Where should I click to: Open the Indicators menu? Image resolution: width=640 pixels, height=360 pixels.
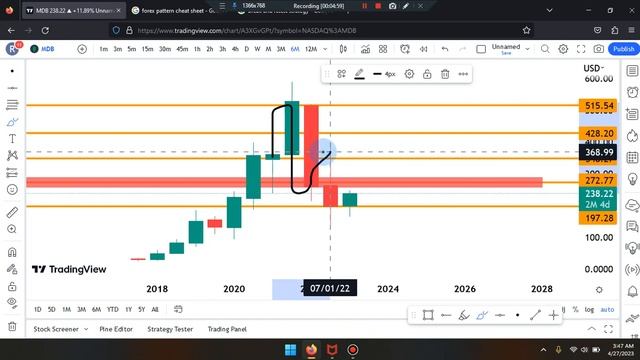[365, 49]
